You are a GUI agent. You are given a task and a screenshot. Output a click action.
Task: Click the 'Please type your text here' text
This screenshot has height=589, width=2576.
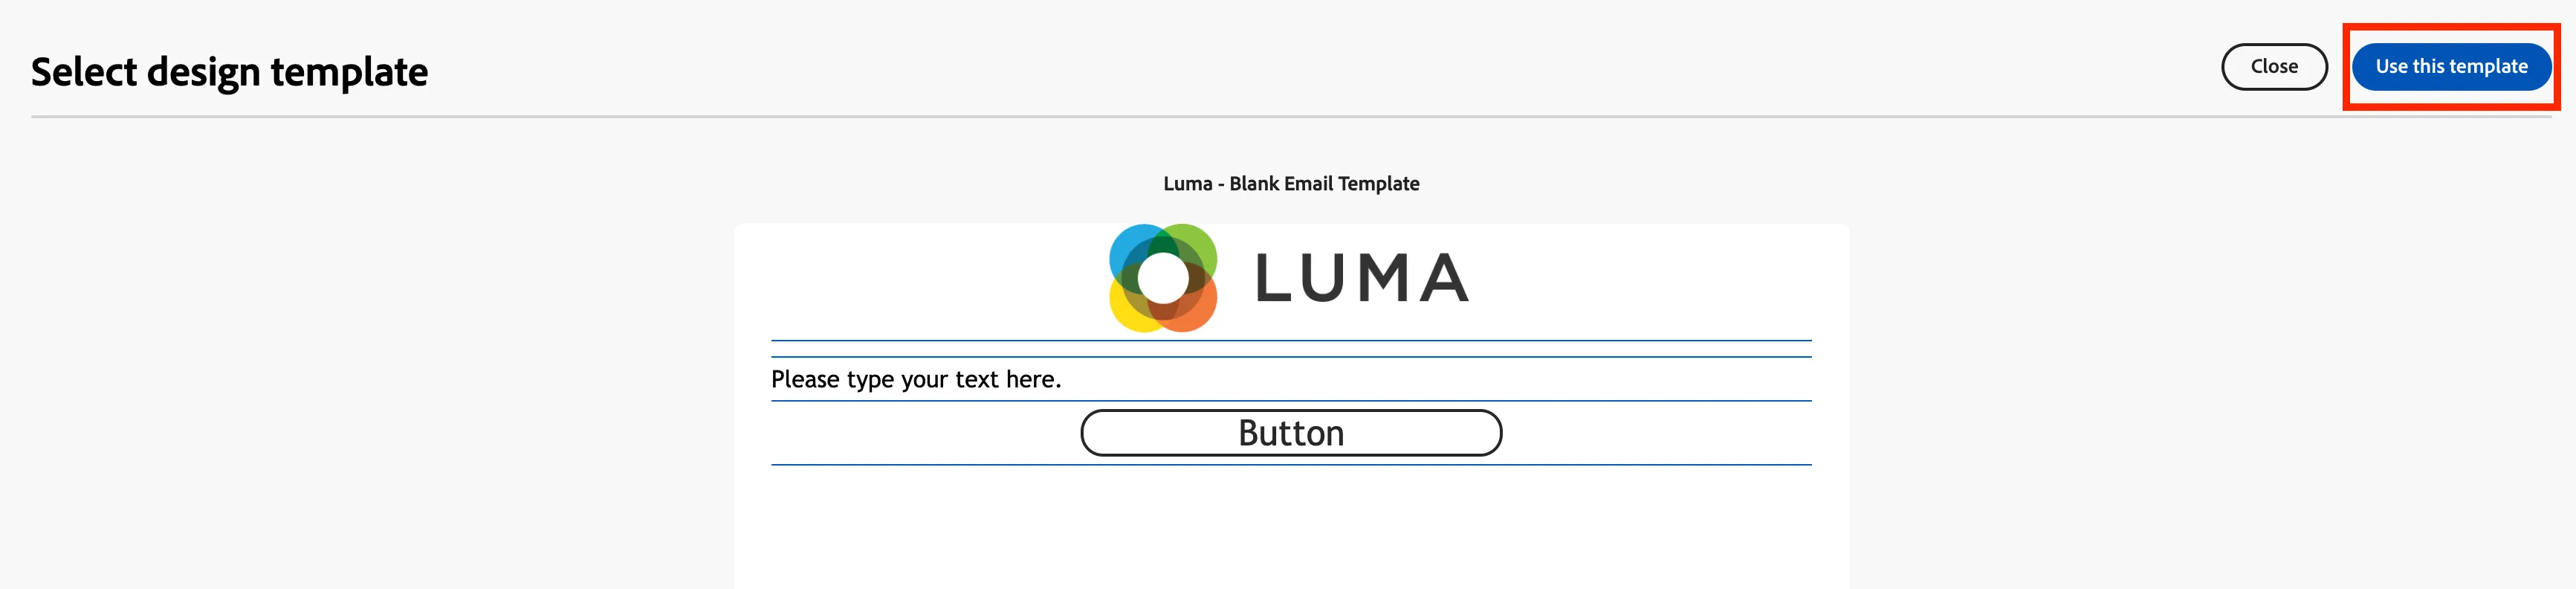(916, 379)
